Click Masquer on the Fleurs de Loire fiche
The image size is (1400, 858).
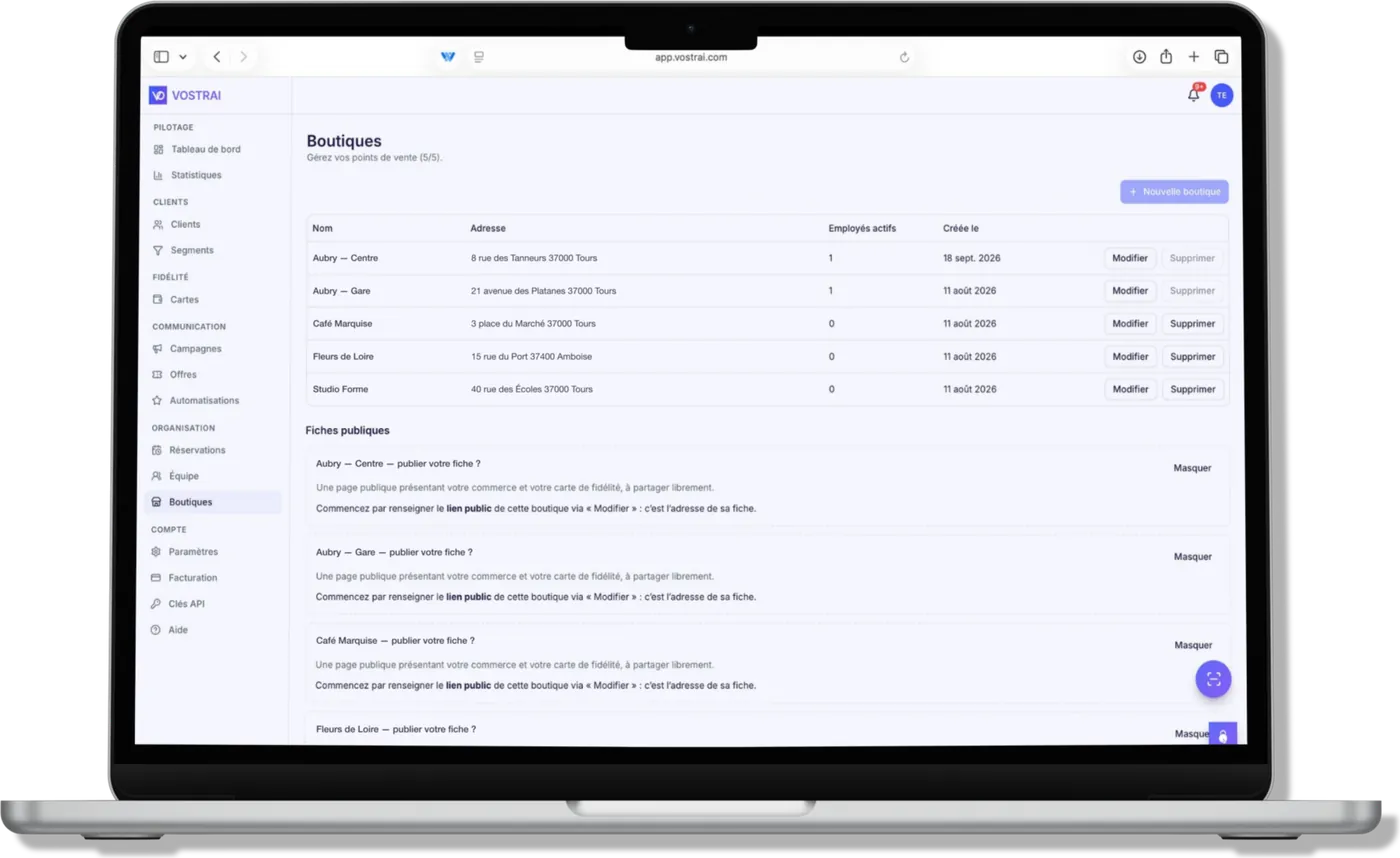pos(1192,734)
